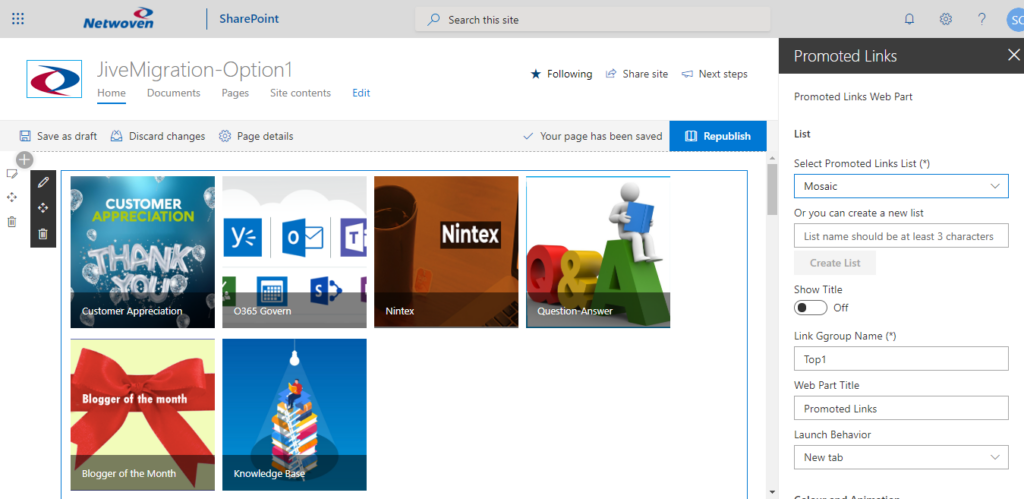The image size is (1024, 499).
Task: Open the Pages nav item
Action: pyautogui.click(x=235, y=93)
